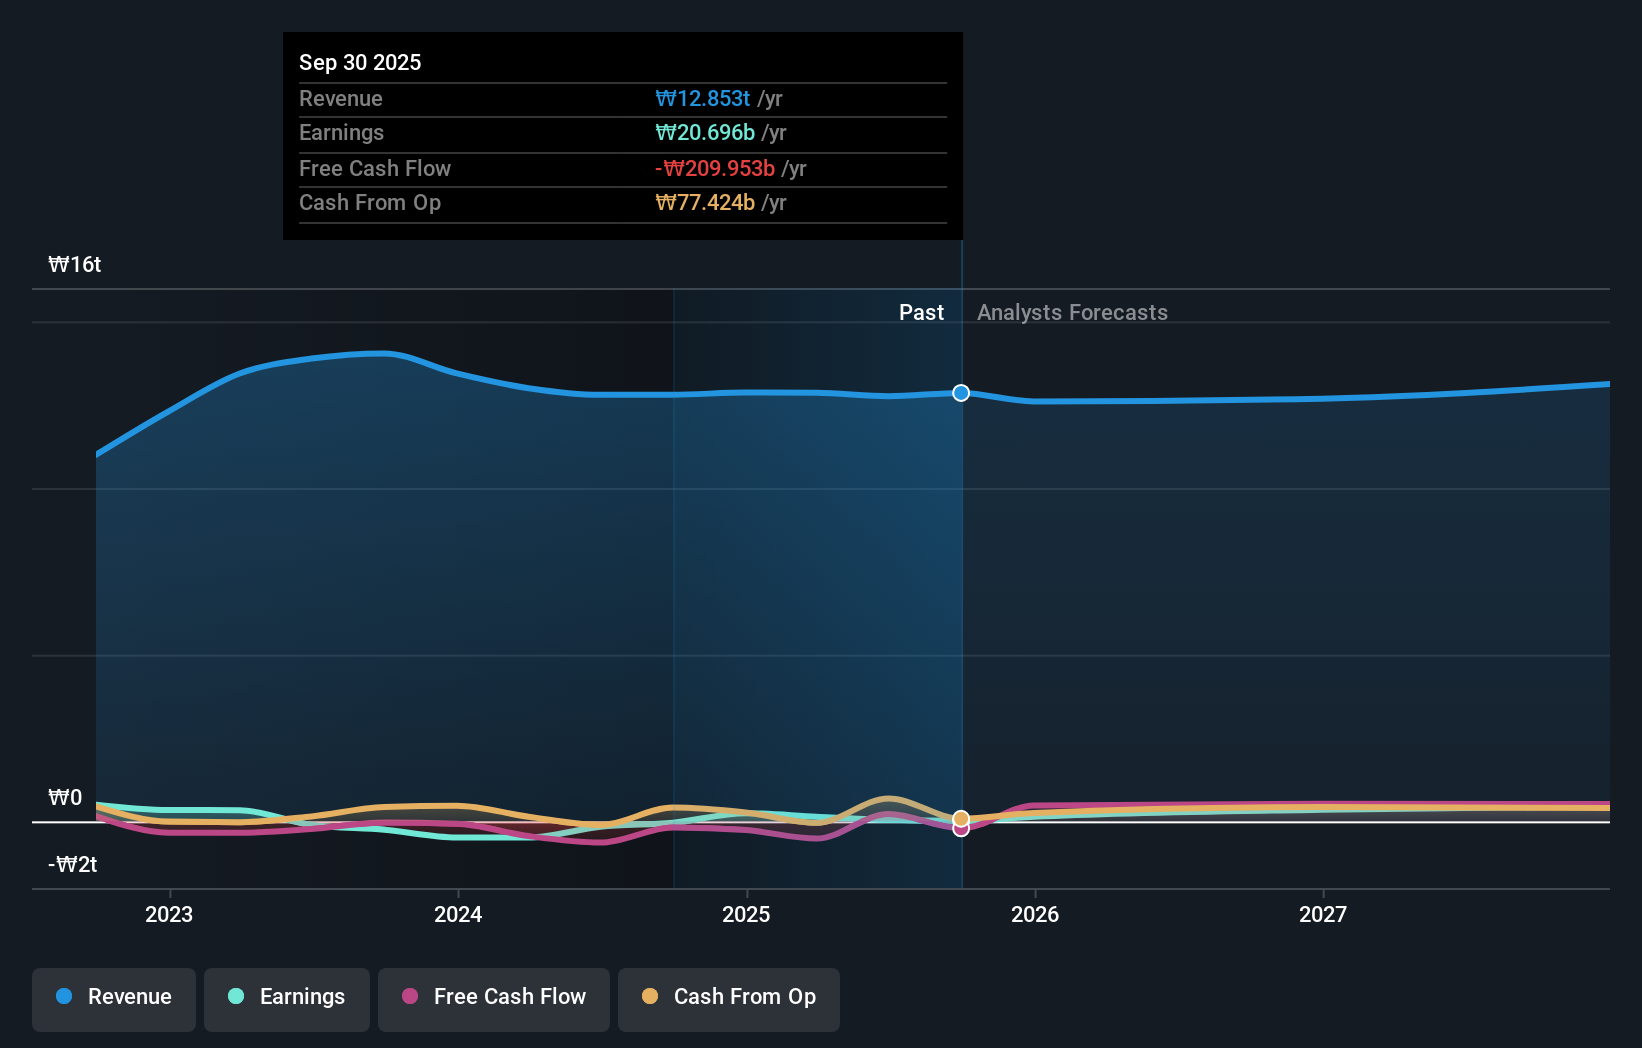Click the ₩16t axis label
This screenshot has height=1048, width=1642.
[74, 264]
